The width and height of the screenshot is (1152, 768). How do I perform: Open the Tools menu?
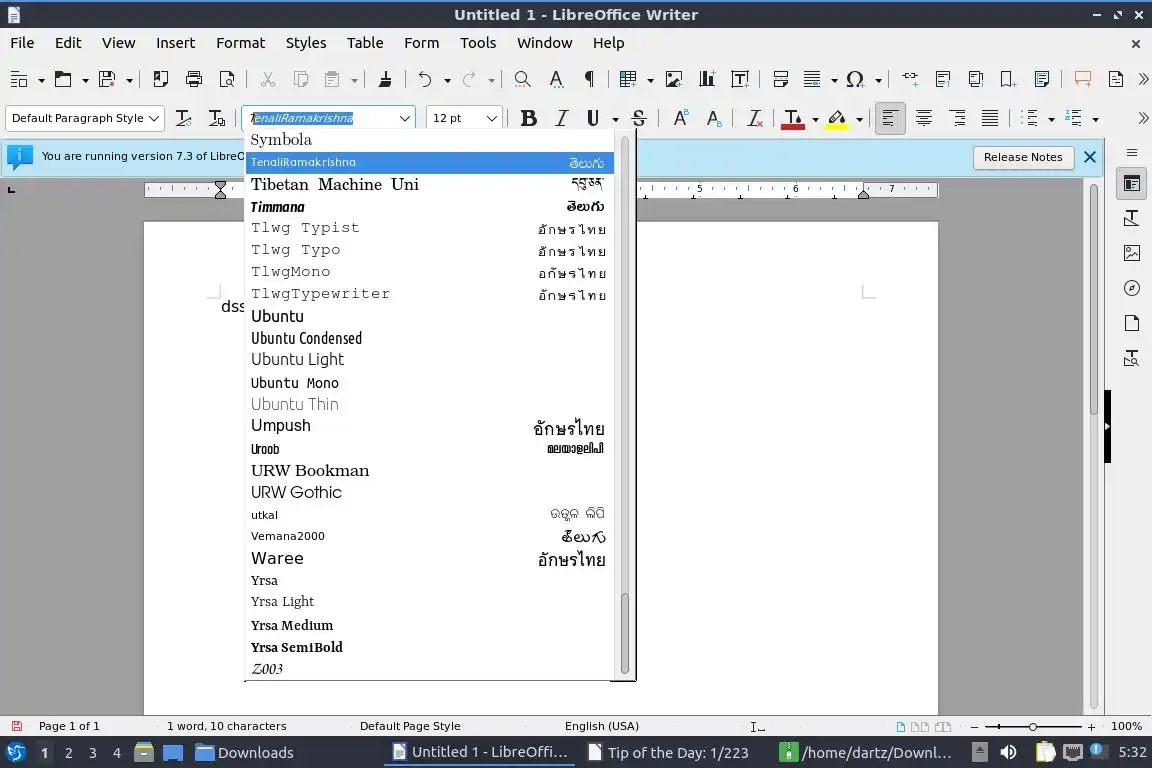tap(478, 43)
